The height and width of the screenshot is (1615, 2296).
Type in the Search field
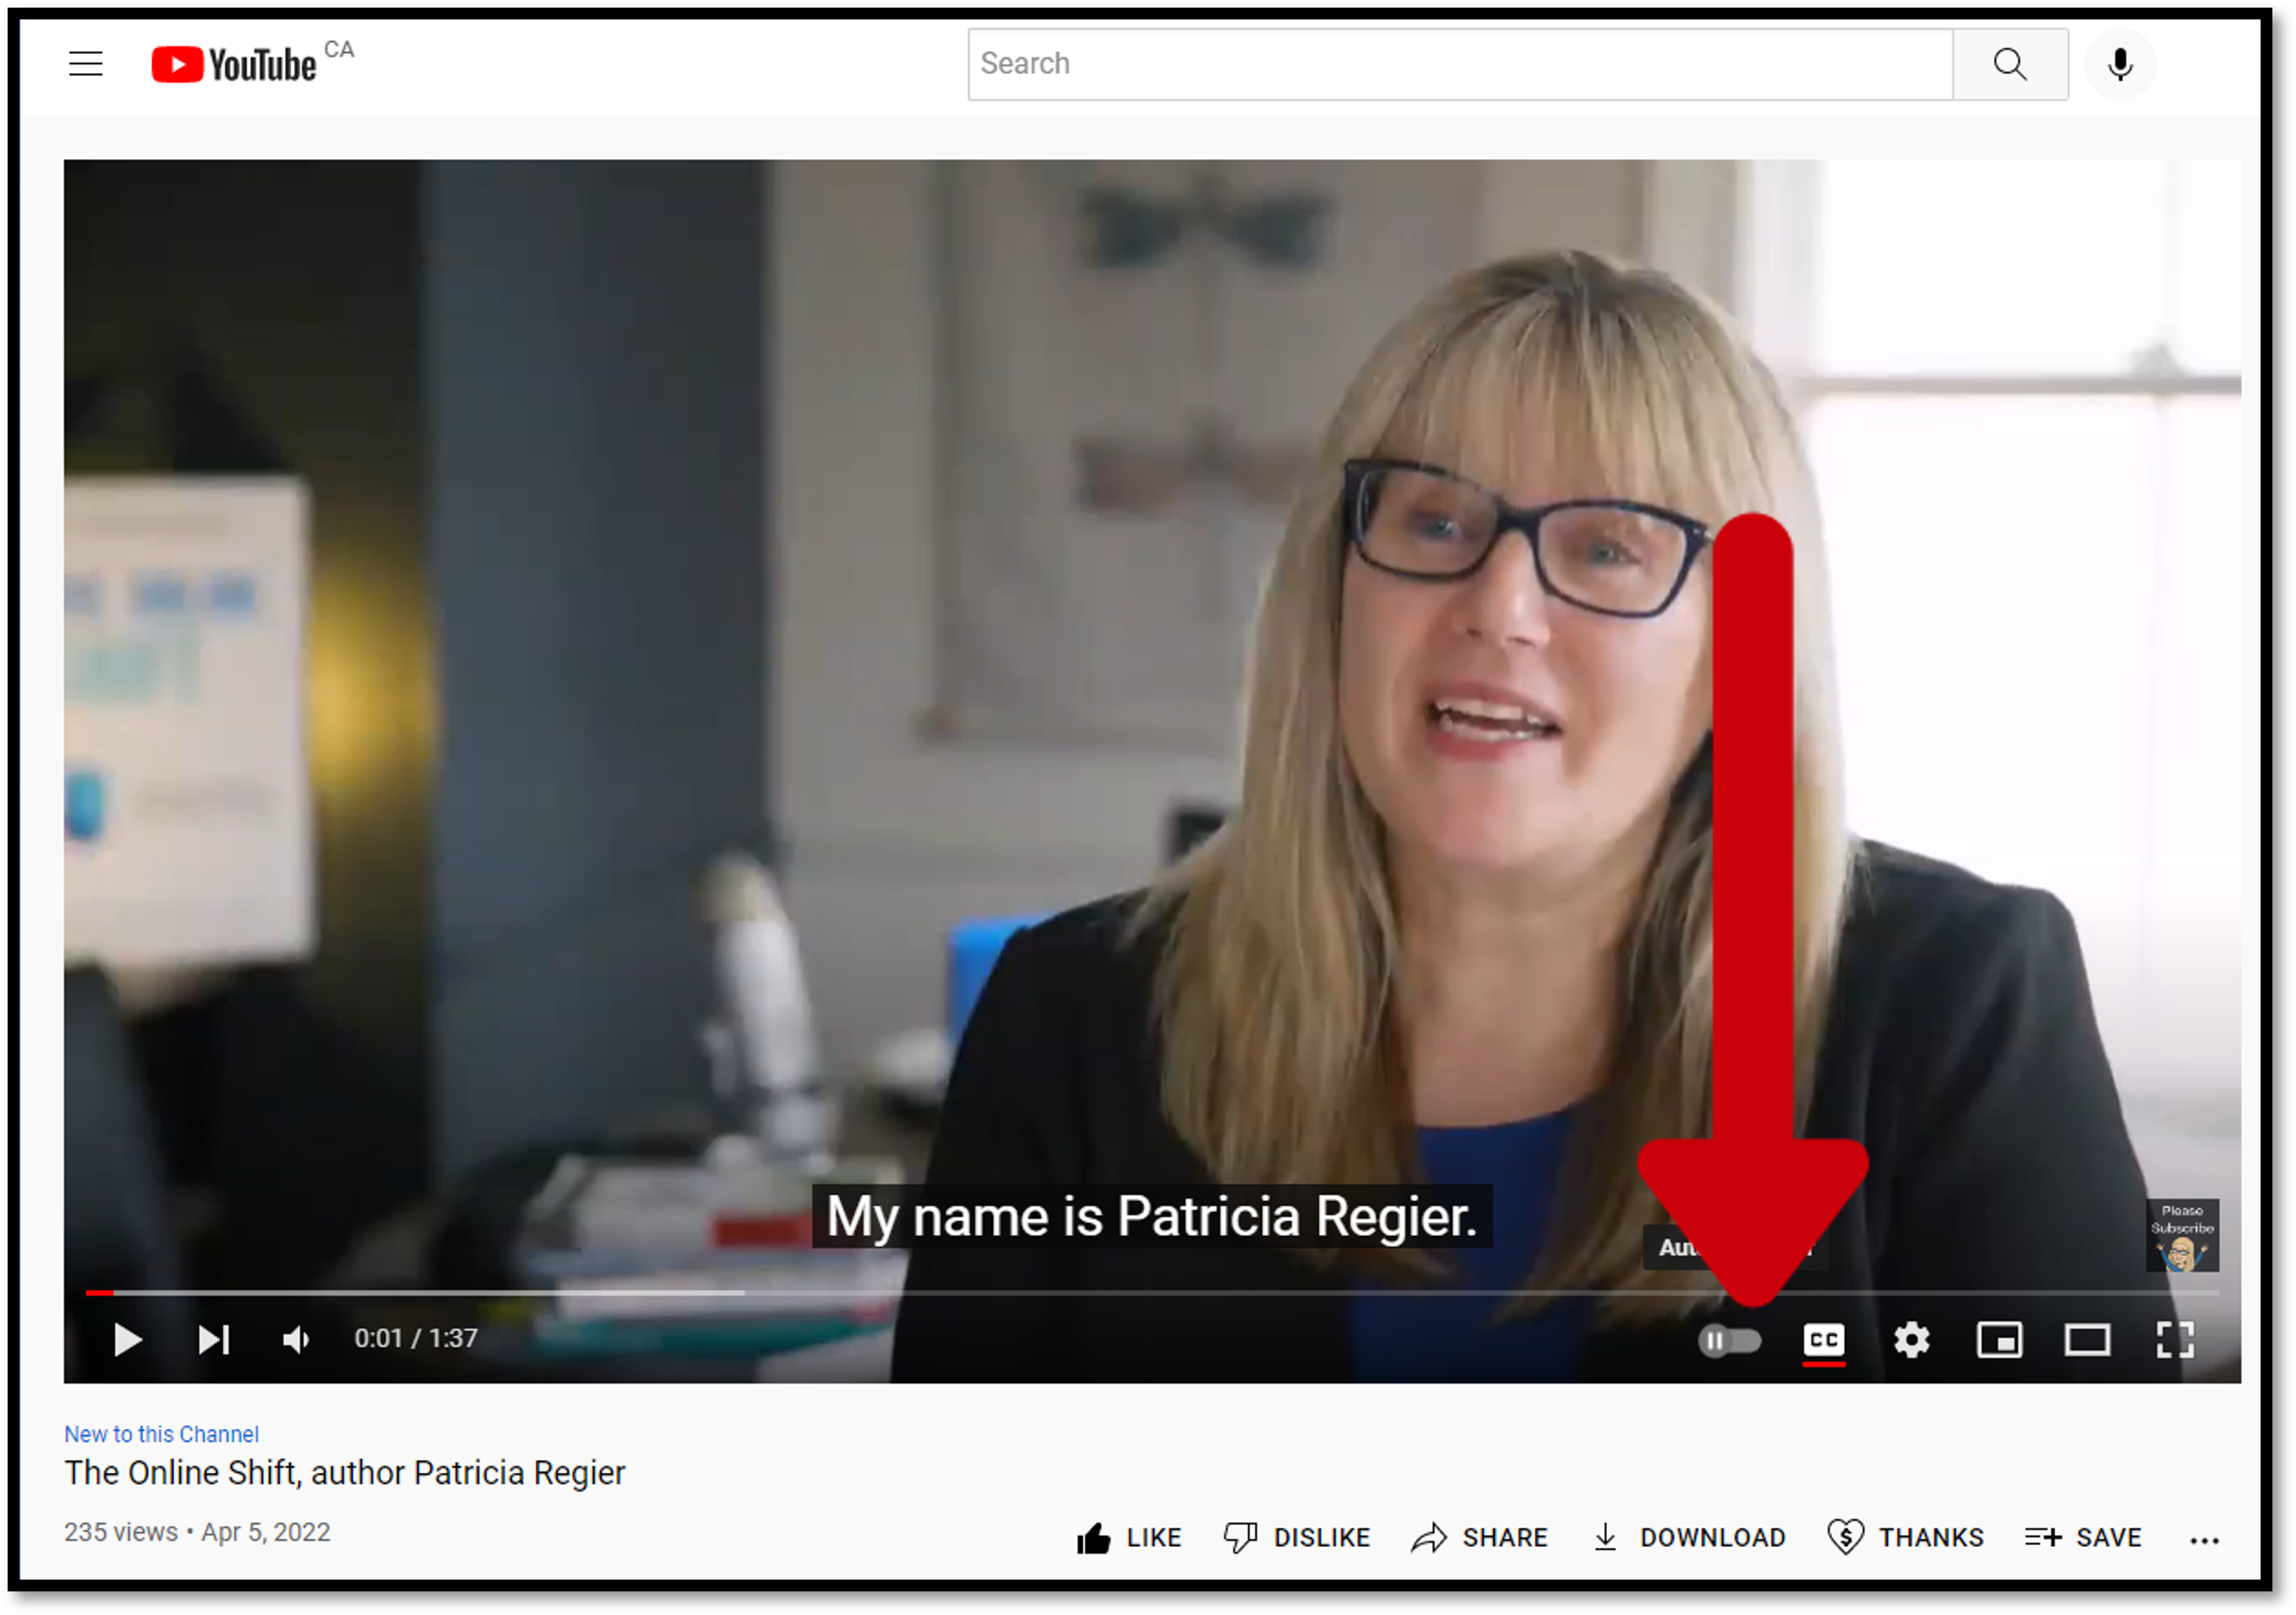1460,64
